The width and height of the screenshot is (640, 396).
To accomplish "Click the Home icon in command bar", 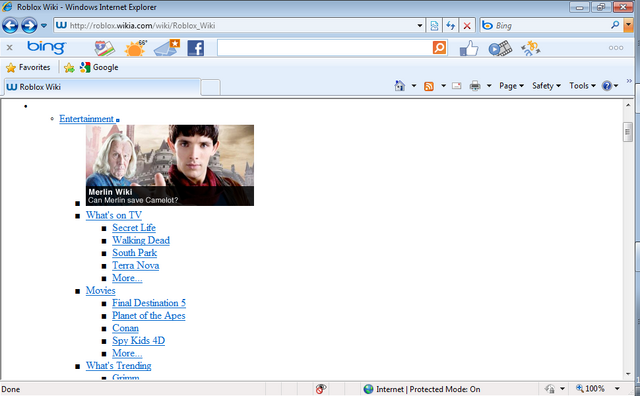I will click(400, 86).
